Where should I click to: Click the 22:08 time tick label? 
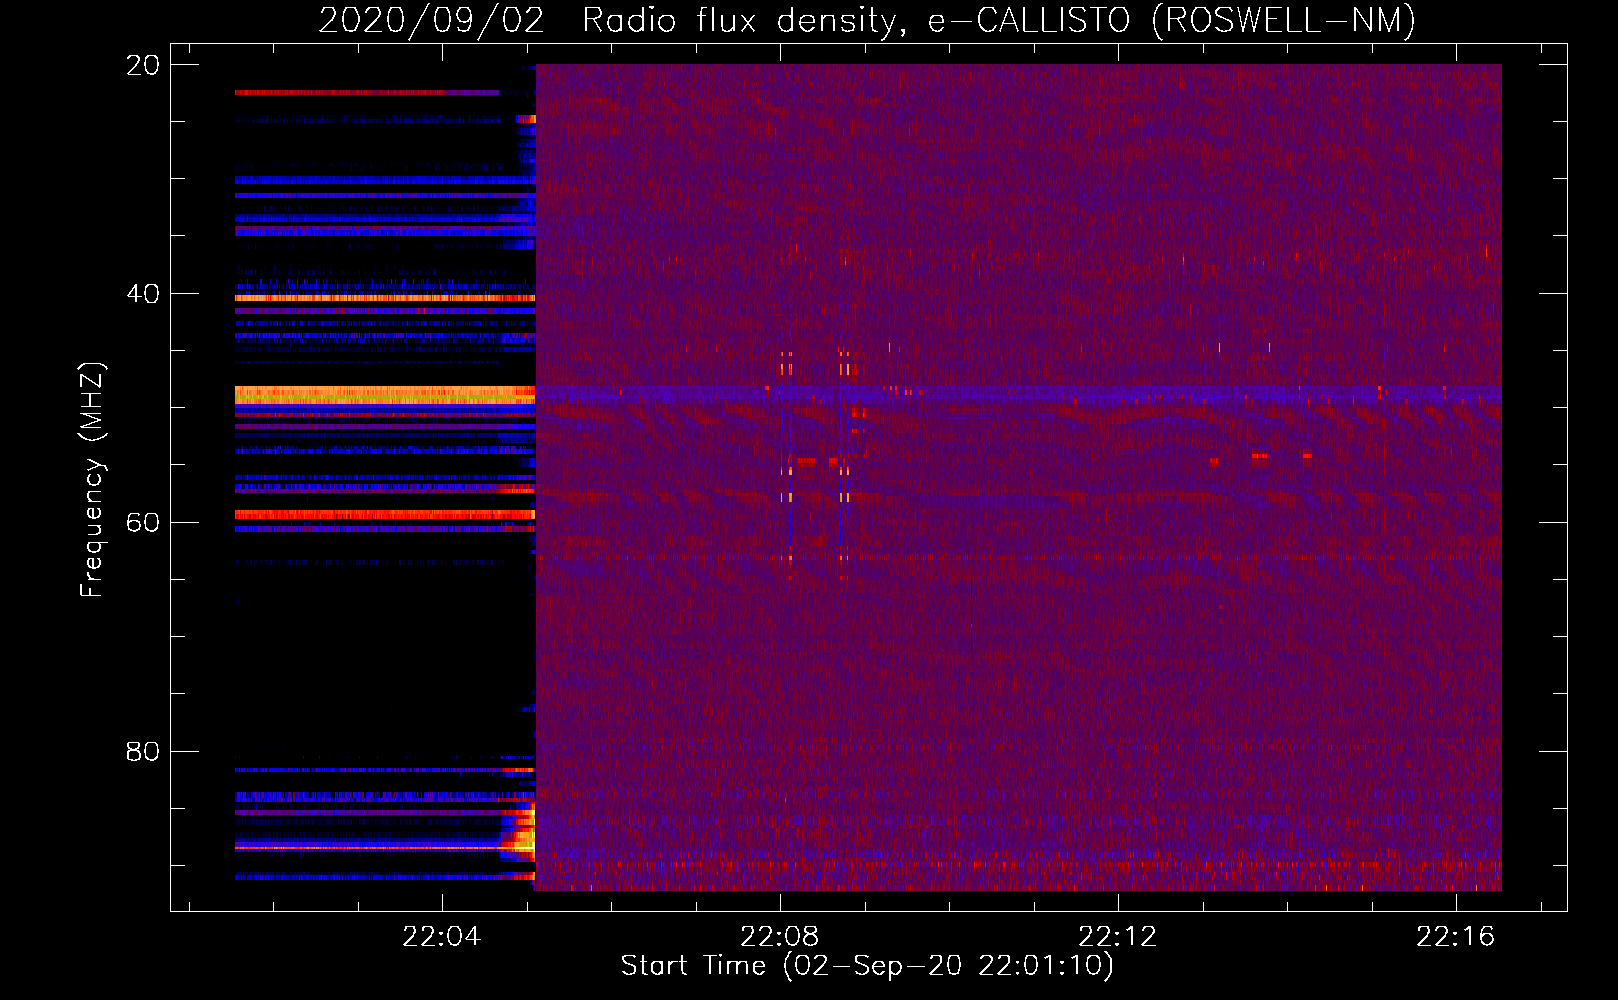[x=779, y=936]
